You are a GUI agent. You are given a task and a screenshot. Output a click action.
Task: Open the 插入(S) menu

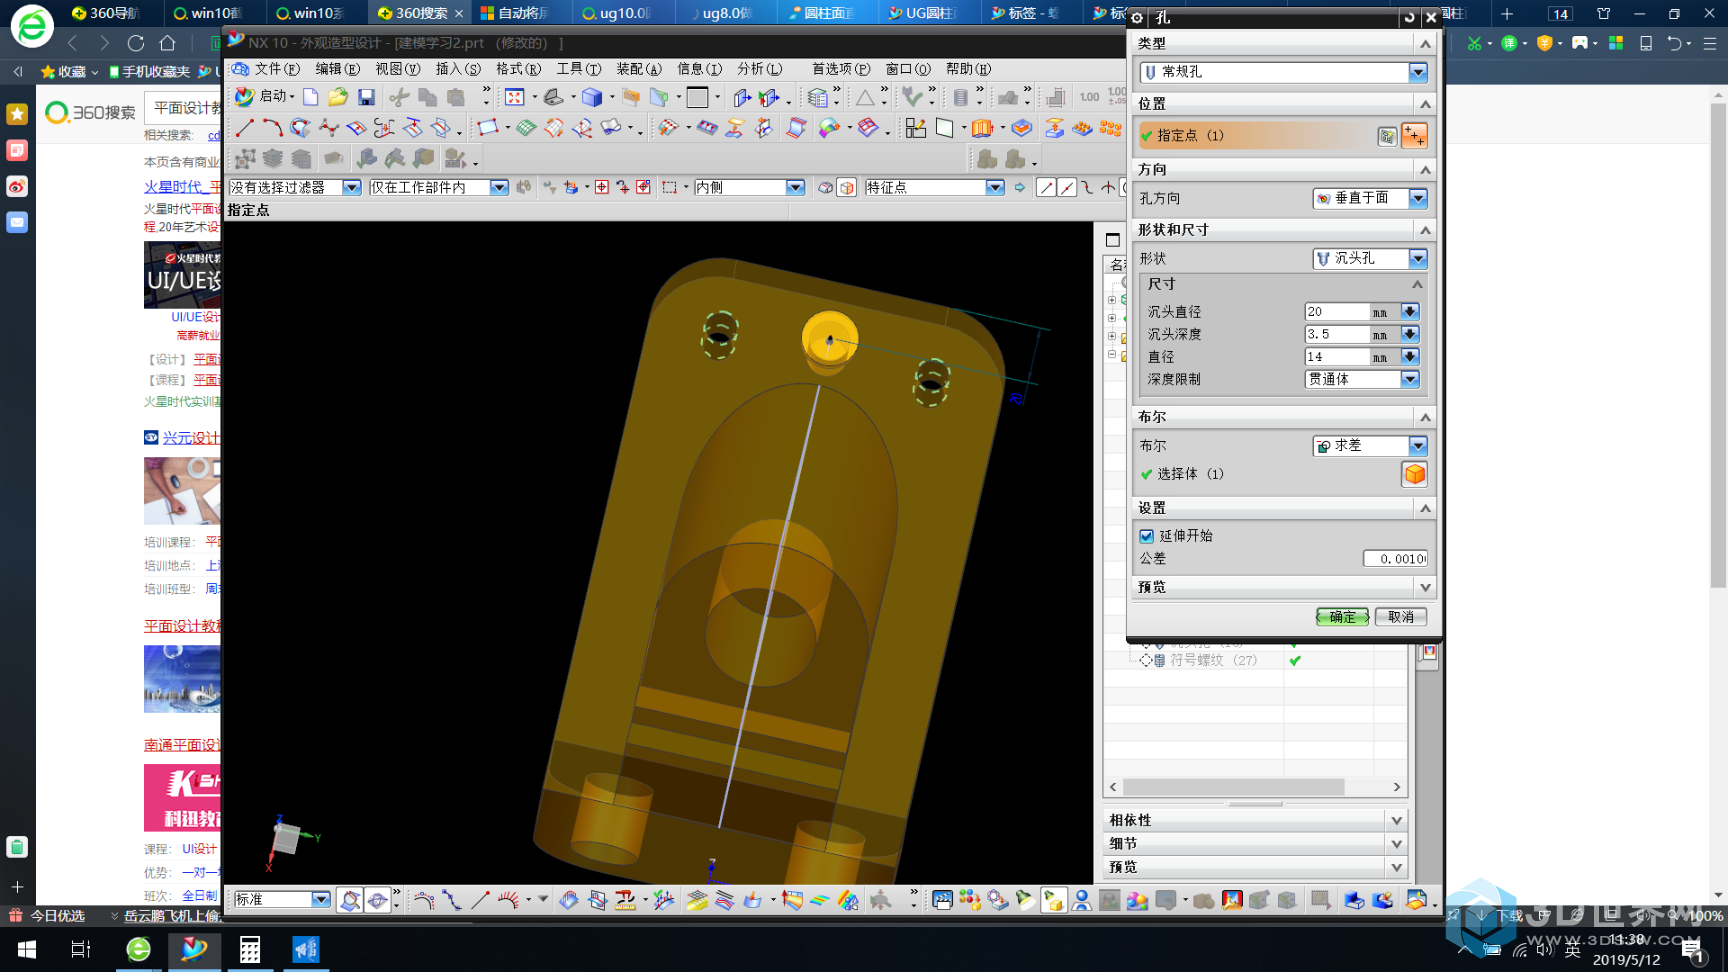pyautogui.click(x=458, y=69)
